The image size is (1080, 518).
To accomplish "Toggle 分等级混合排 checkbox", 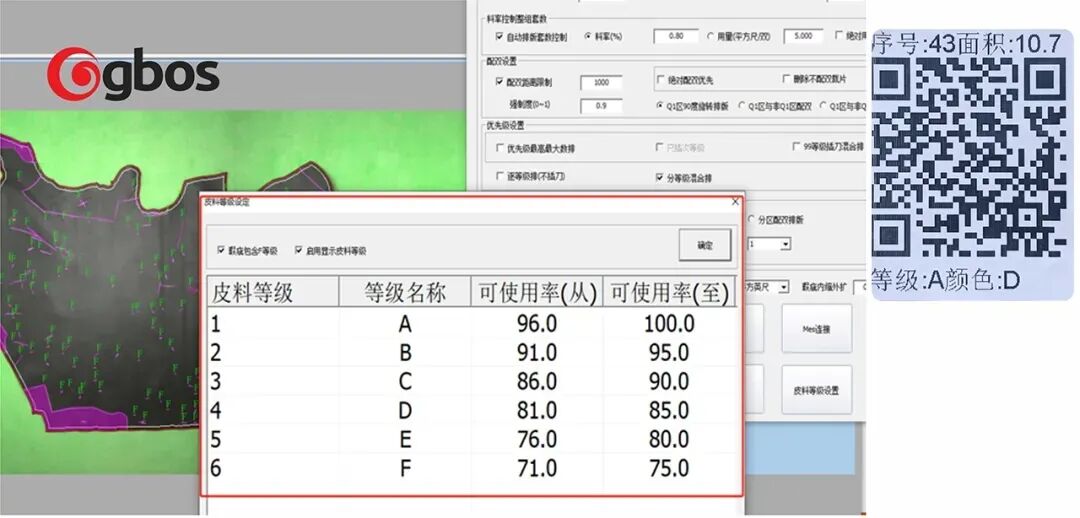I will click(x=660, y=178).
